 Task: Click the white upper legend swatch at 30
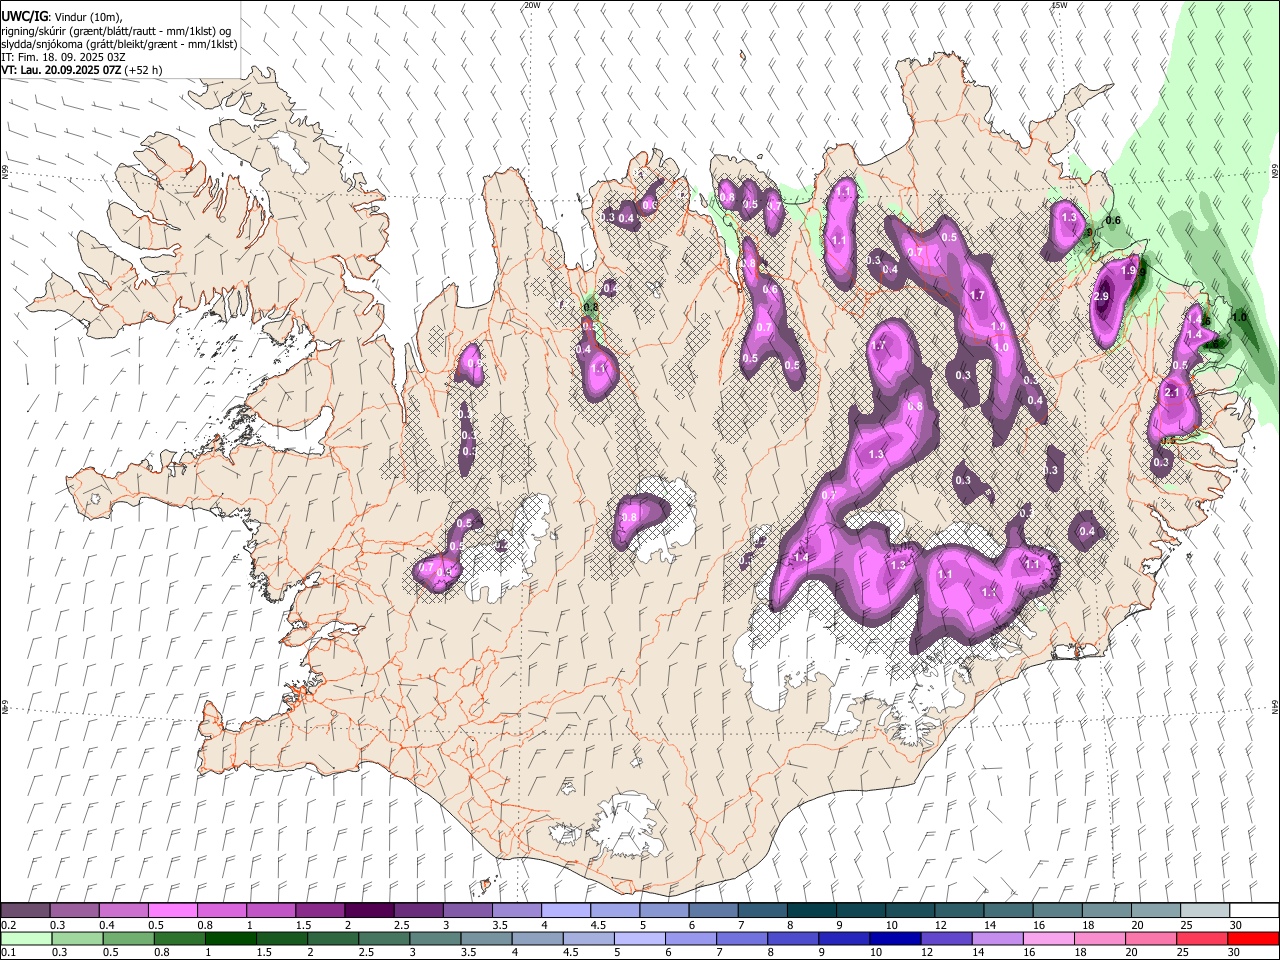pos(1252,910)
